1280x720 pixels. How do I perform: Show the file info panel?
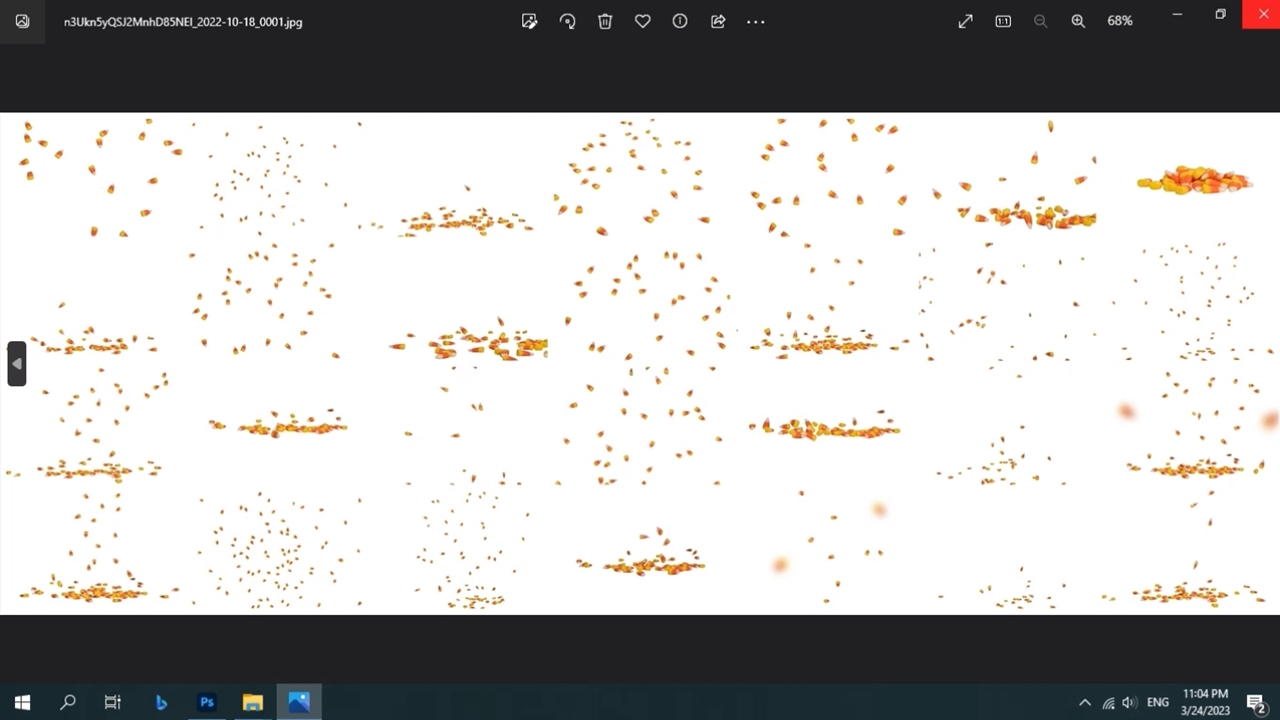tap(680, 21)
